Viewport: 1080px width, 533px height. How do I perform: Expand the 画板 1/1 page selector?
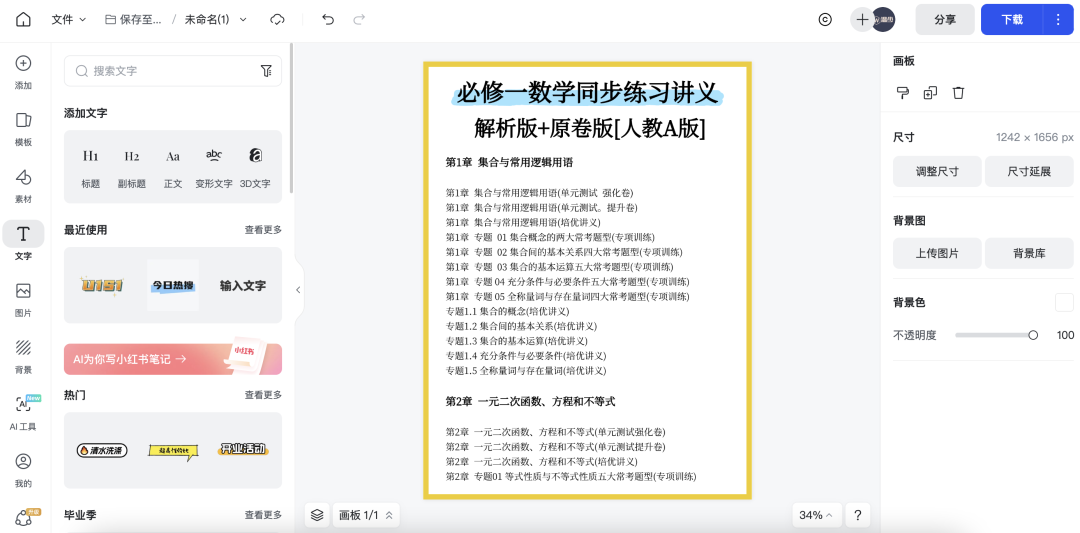[366, 515]
